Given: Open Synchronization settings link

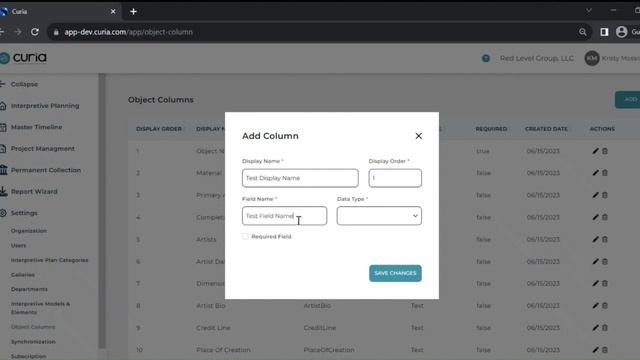Looking at the screenshot, I should 33,342.
